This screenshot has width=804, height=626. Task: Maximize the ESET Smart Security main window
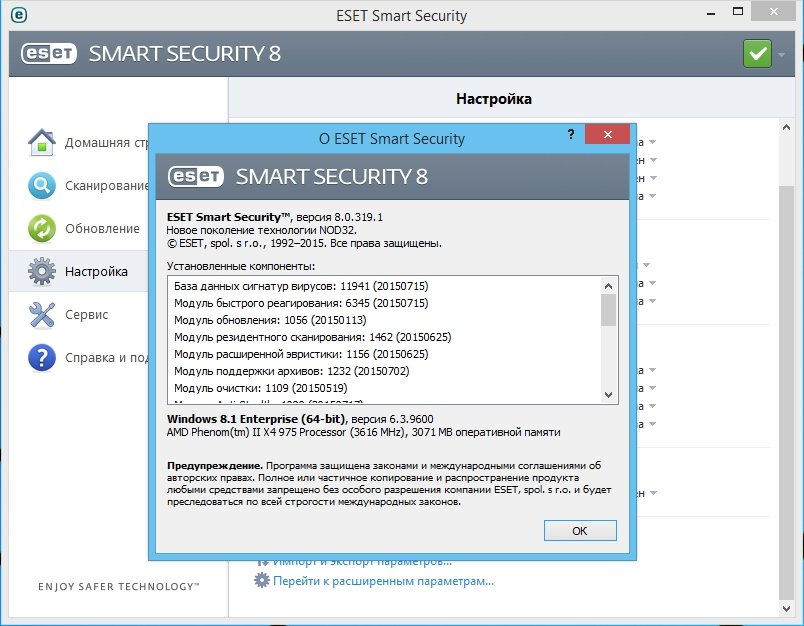pos(738,12)
